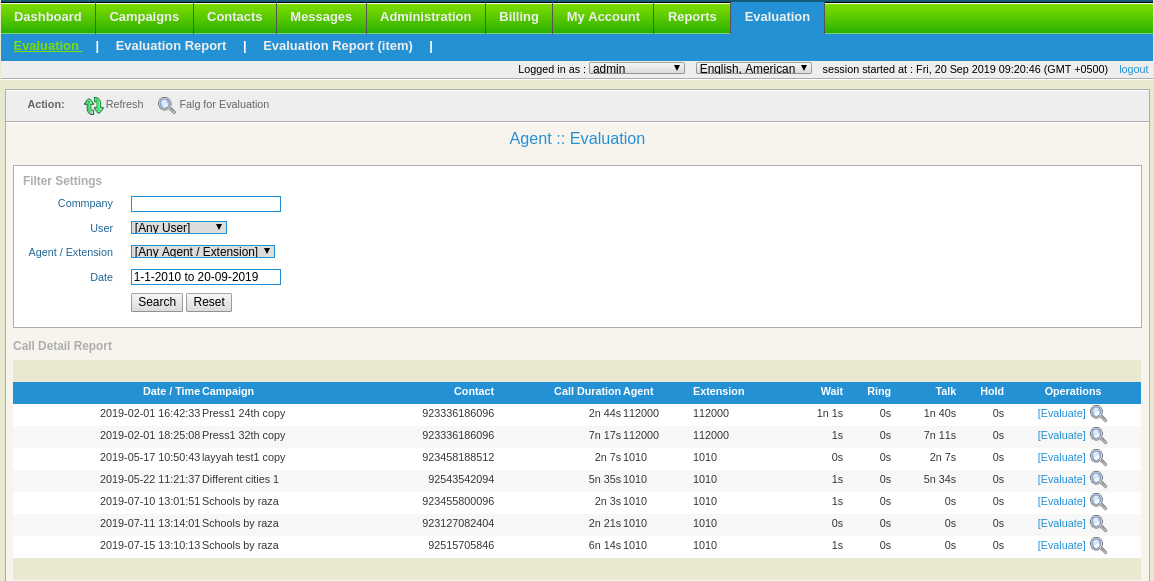Open the Reports tab

point(692,17)
